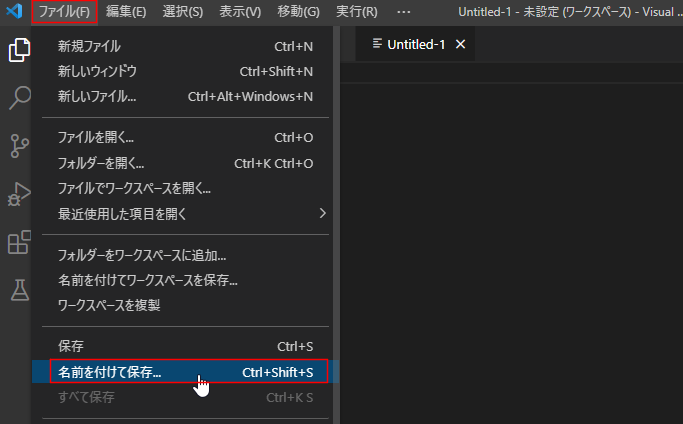The image size is (683, 424).
Task: Open the Extensions view icon
Action: [x=19, y=242]
